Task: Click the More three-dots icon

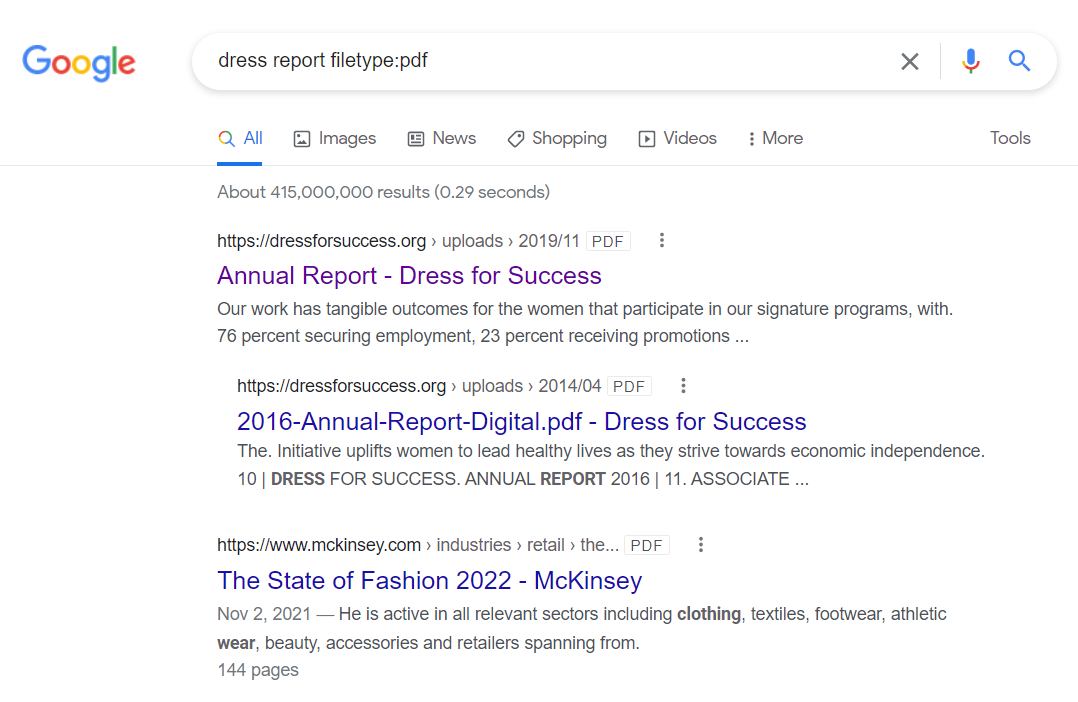Action: tap(751, 139)
